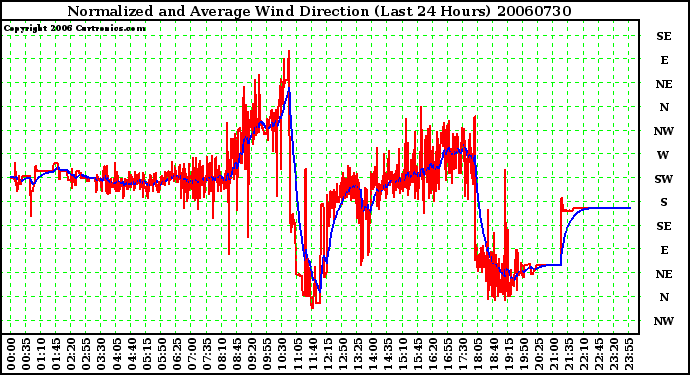Select the 02:20 time axis label
This screenshot has height=375, width=690.
(71, 354)
